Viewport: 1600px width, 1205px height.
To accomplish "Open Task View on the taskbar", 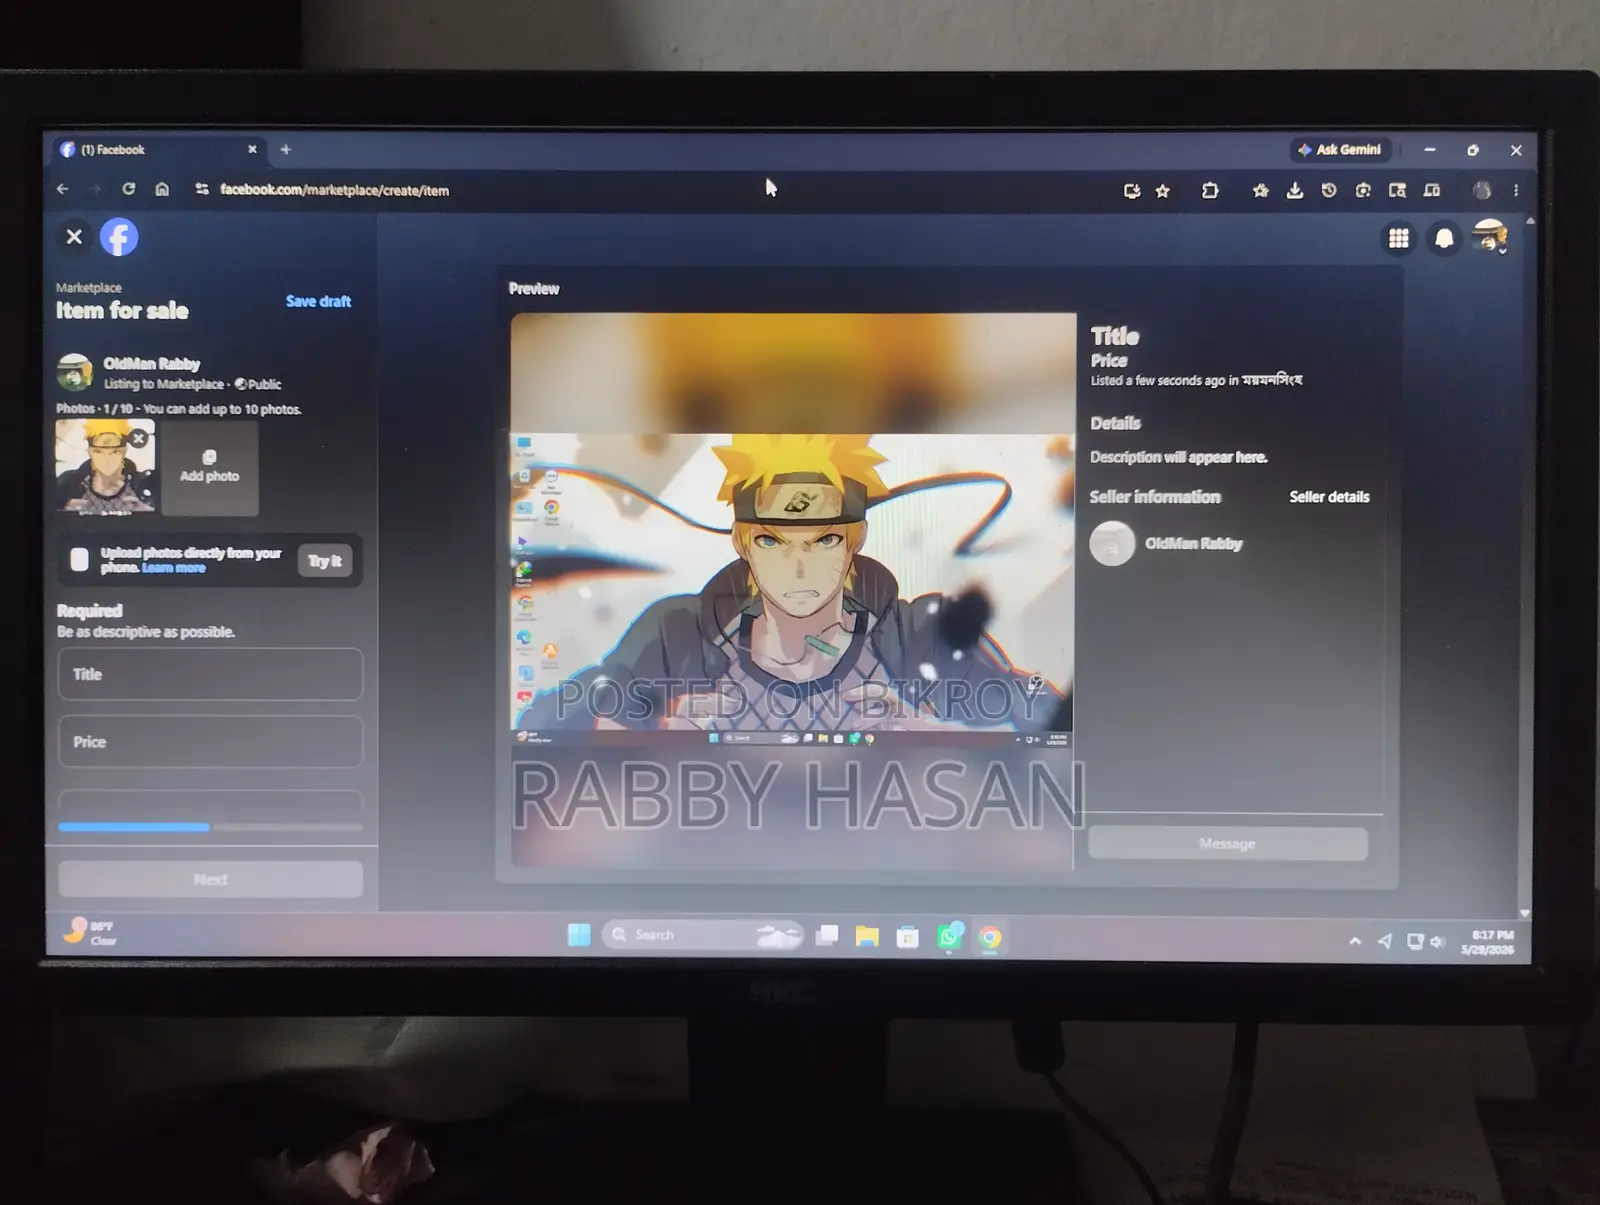I will [x=827, y=936].
